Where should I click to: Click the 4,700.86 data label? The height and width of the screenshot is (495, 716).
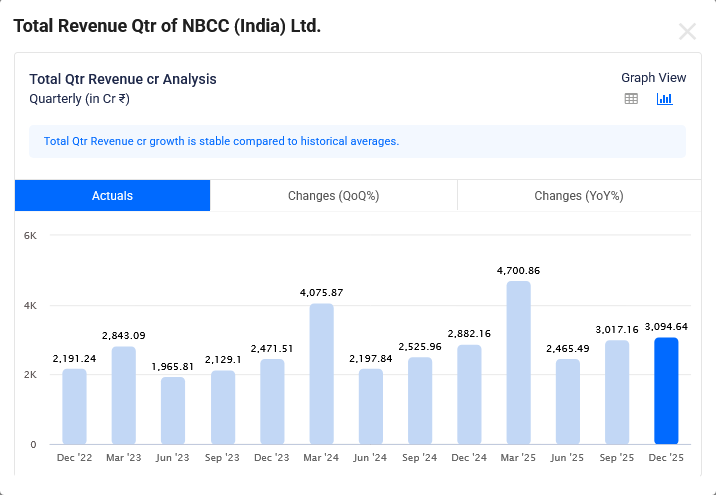[518, 271]
